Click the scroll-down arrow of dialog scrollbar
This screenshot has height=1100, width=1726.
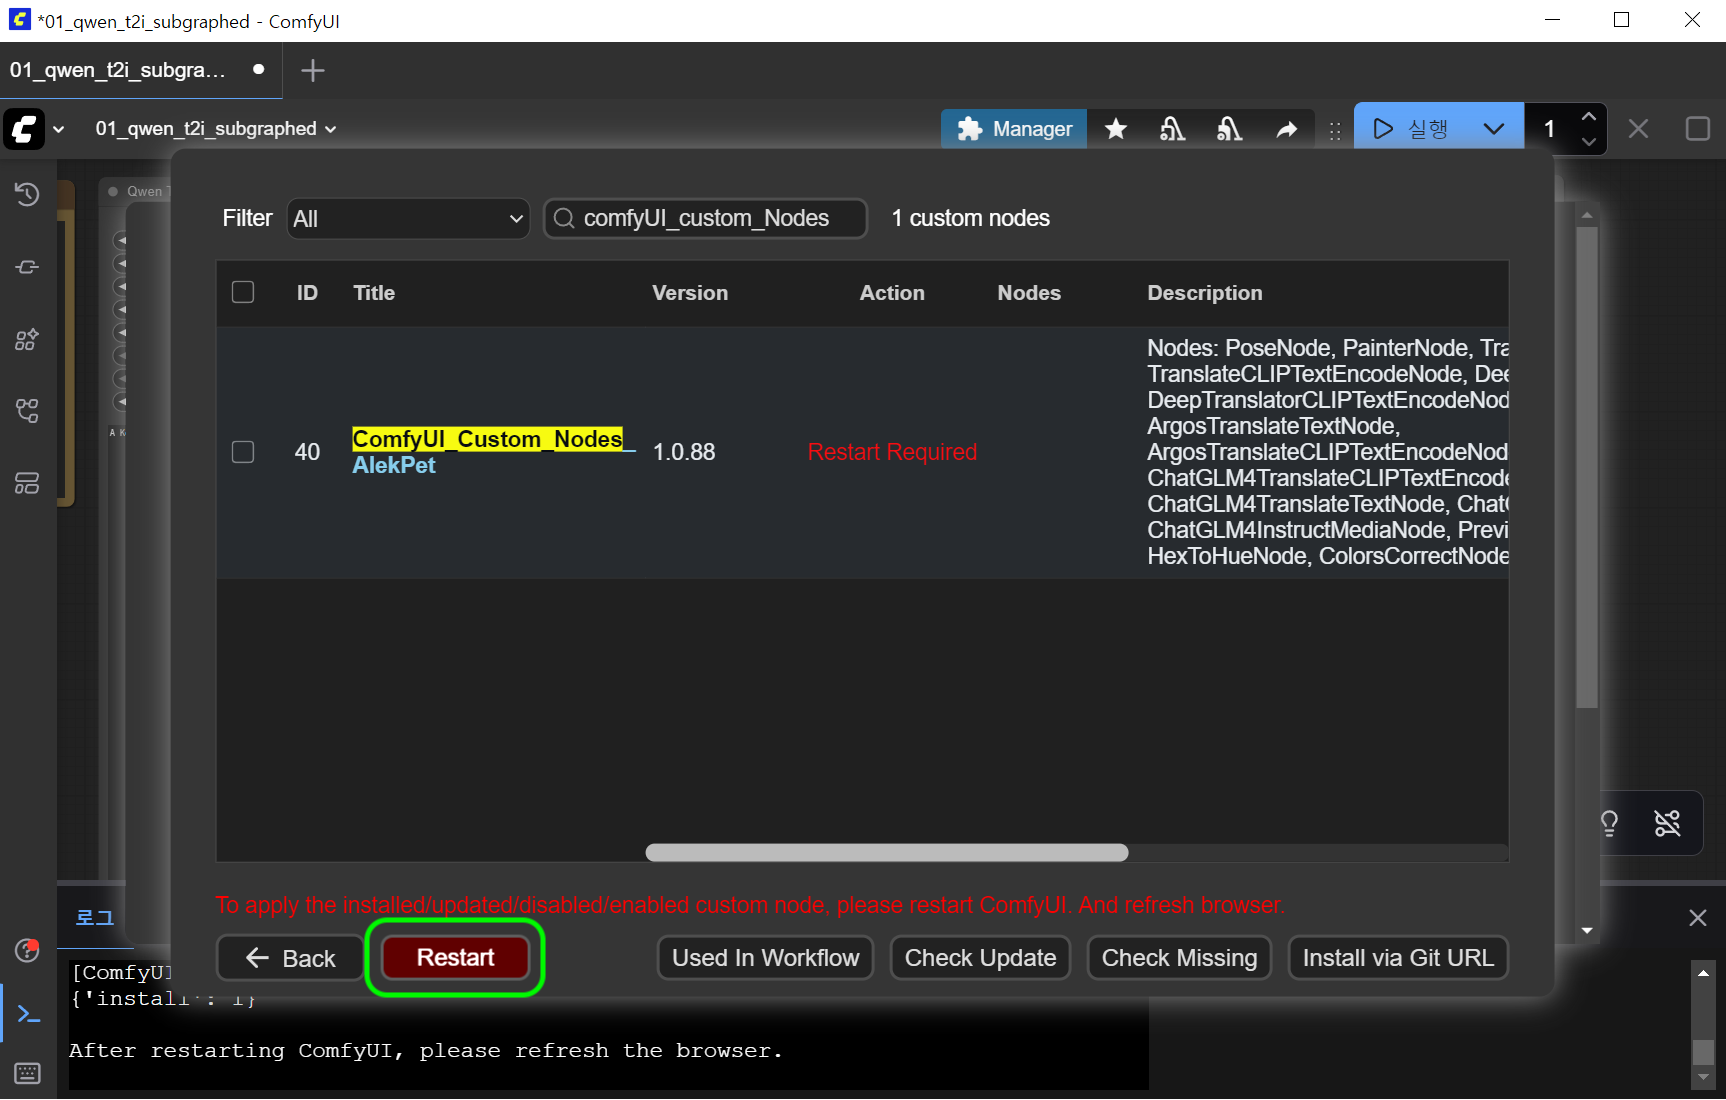1587,930
